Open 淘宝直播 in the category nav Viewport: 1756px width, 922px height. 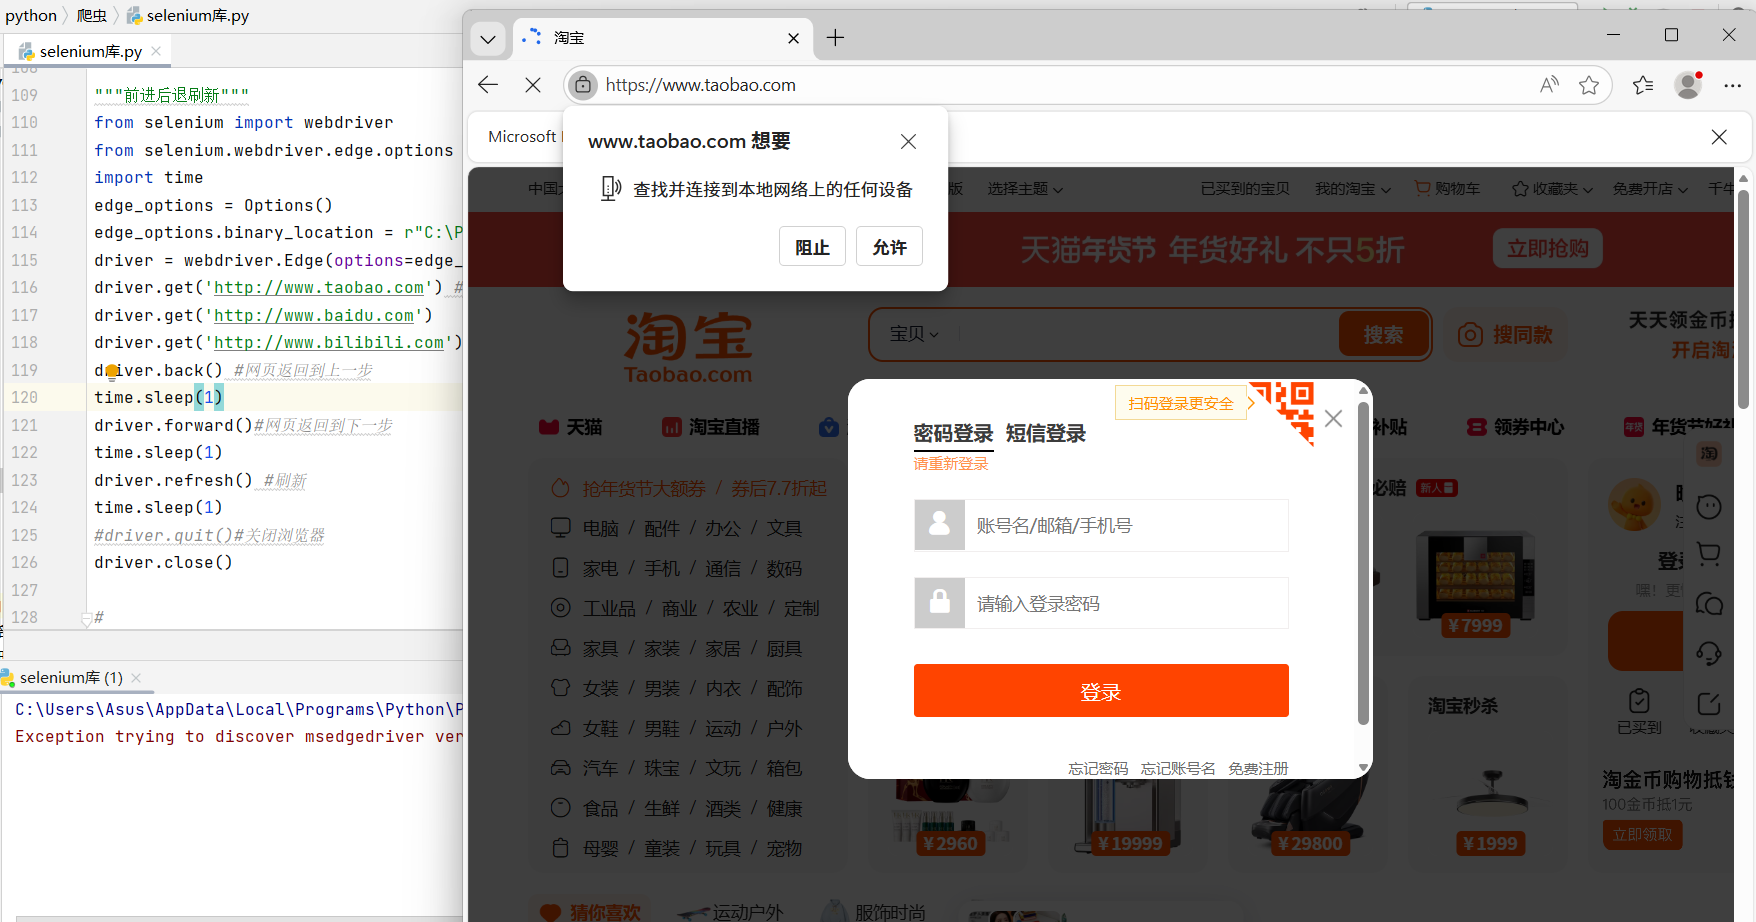[x=711, y=427]
